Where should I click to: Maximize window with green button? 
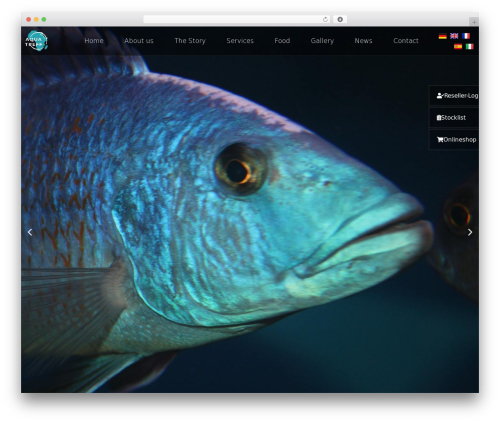(44, 19)
